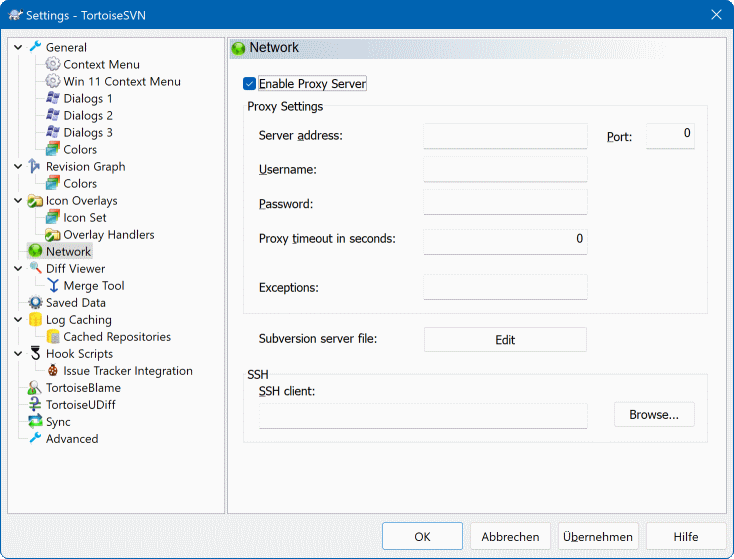Click the Merge Tool icon

click(x=53, y=285)
